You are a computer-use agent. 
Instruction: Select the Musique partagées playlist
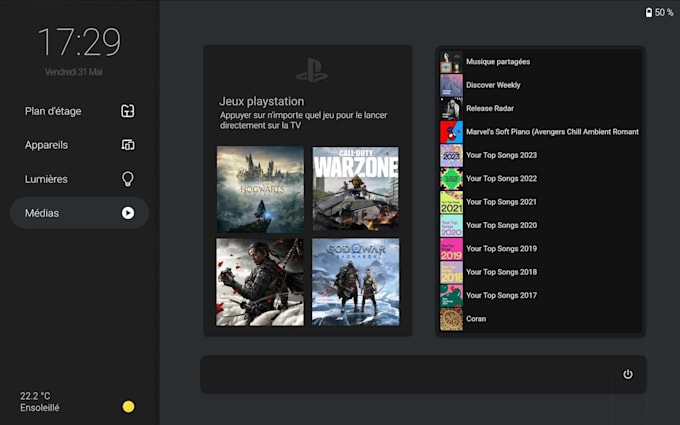pyautogui.click(x=540, y=62)
